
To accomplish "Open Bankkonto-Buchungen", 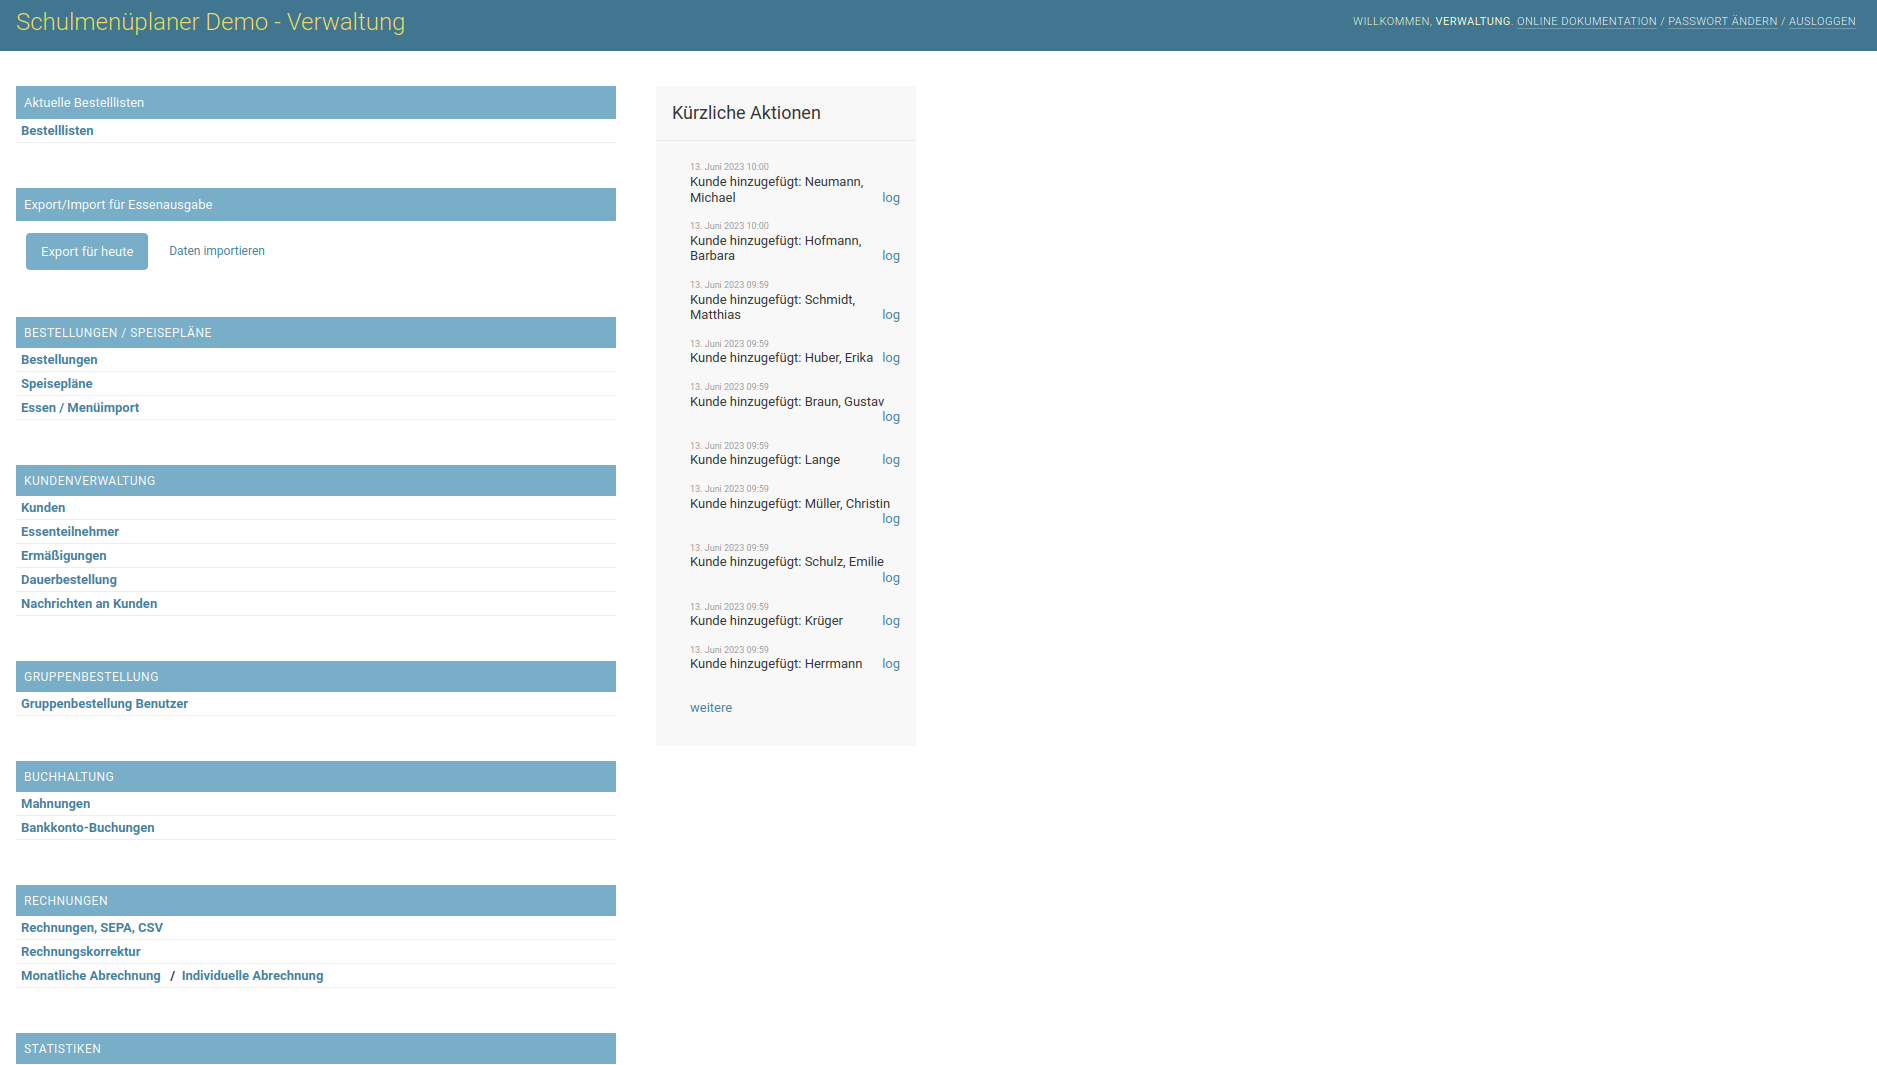I will [x=87, y=828].
